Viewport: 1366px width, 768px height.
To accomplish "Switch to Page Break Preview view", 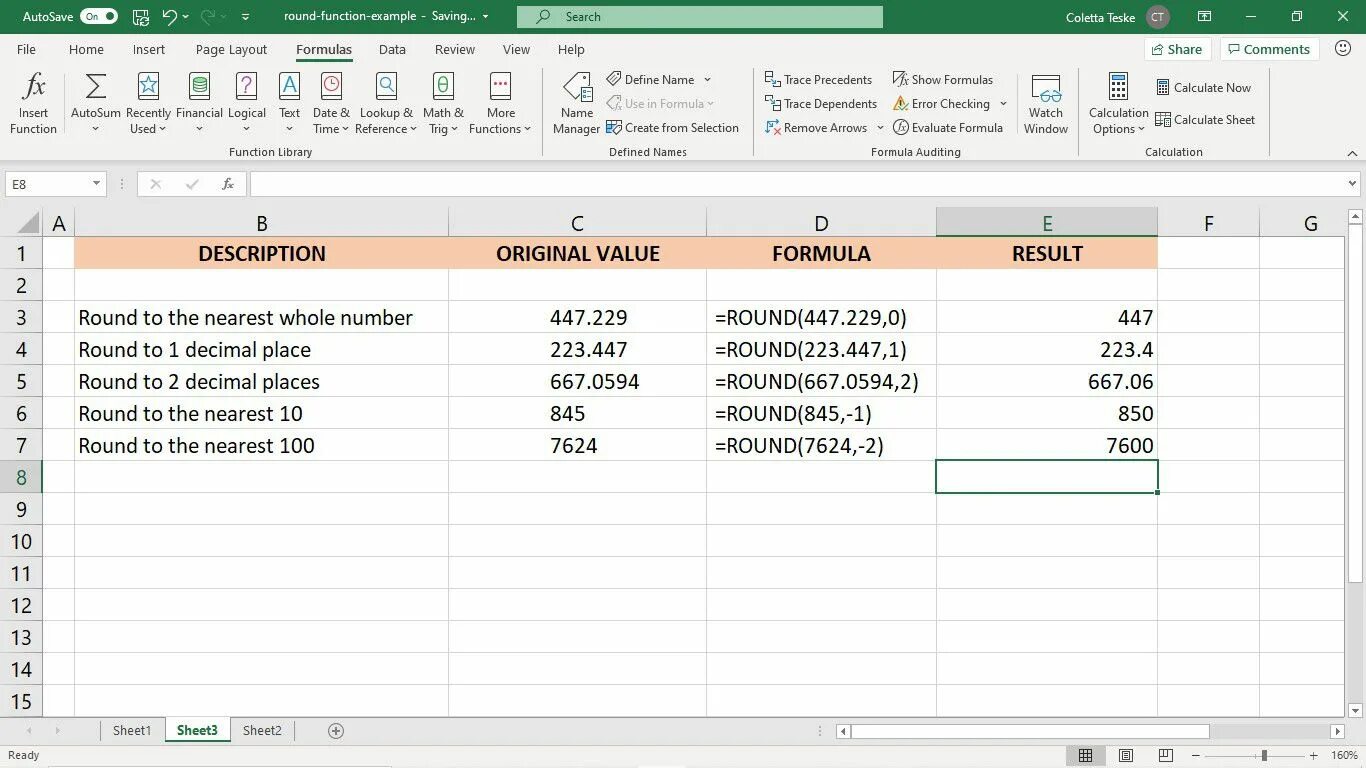I will [x=1166, y=756].
